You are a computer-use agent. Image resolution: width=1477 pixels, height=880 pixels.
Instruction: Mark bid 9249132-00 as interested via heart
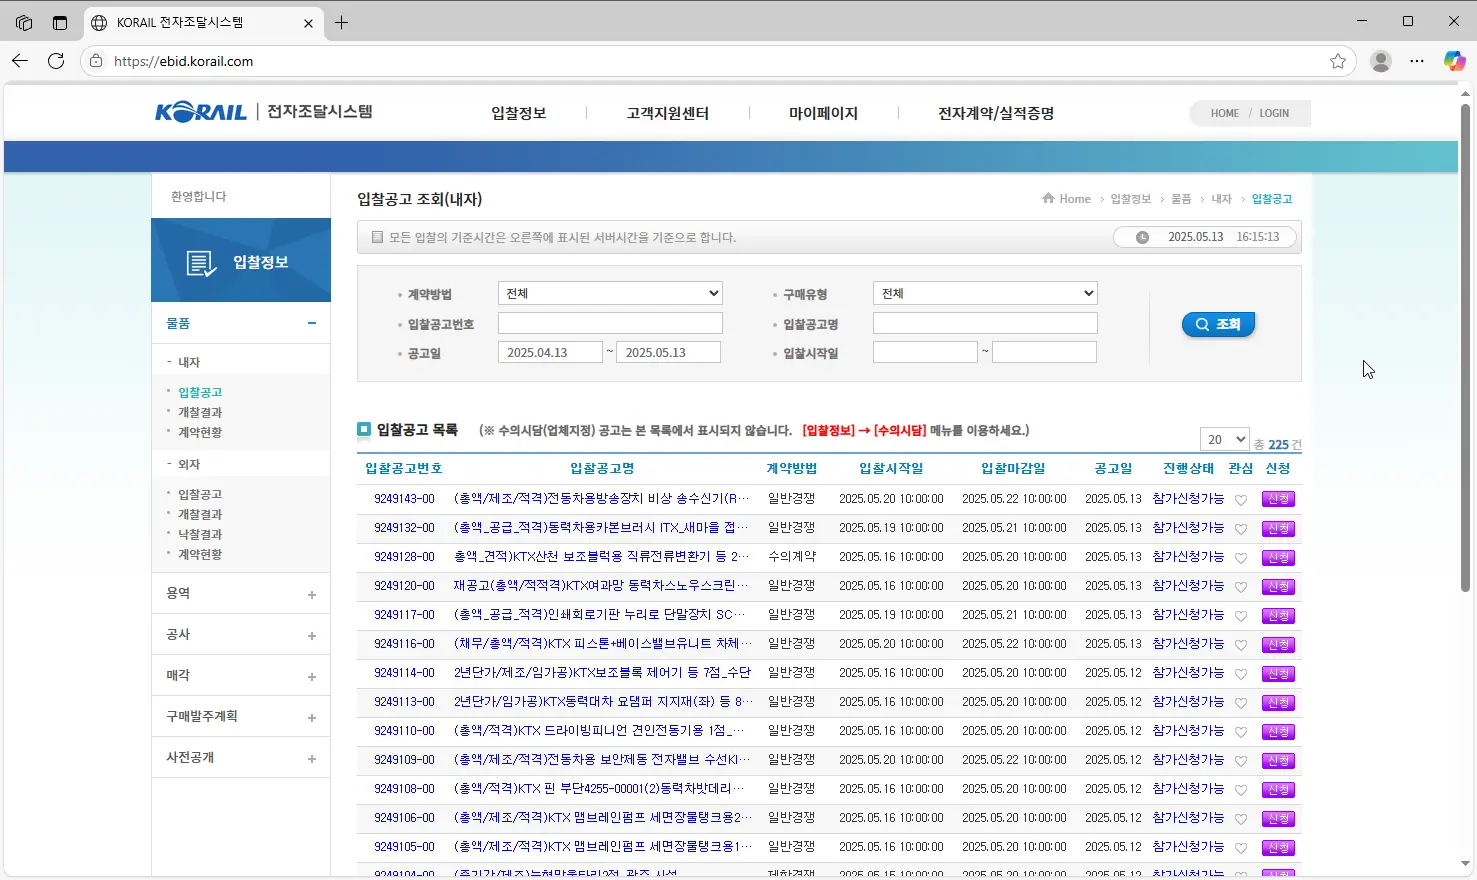tap(1241, 528)
